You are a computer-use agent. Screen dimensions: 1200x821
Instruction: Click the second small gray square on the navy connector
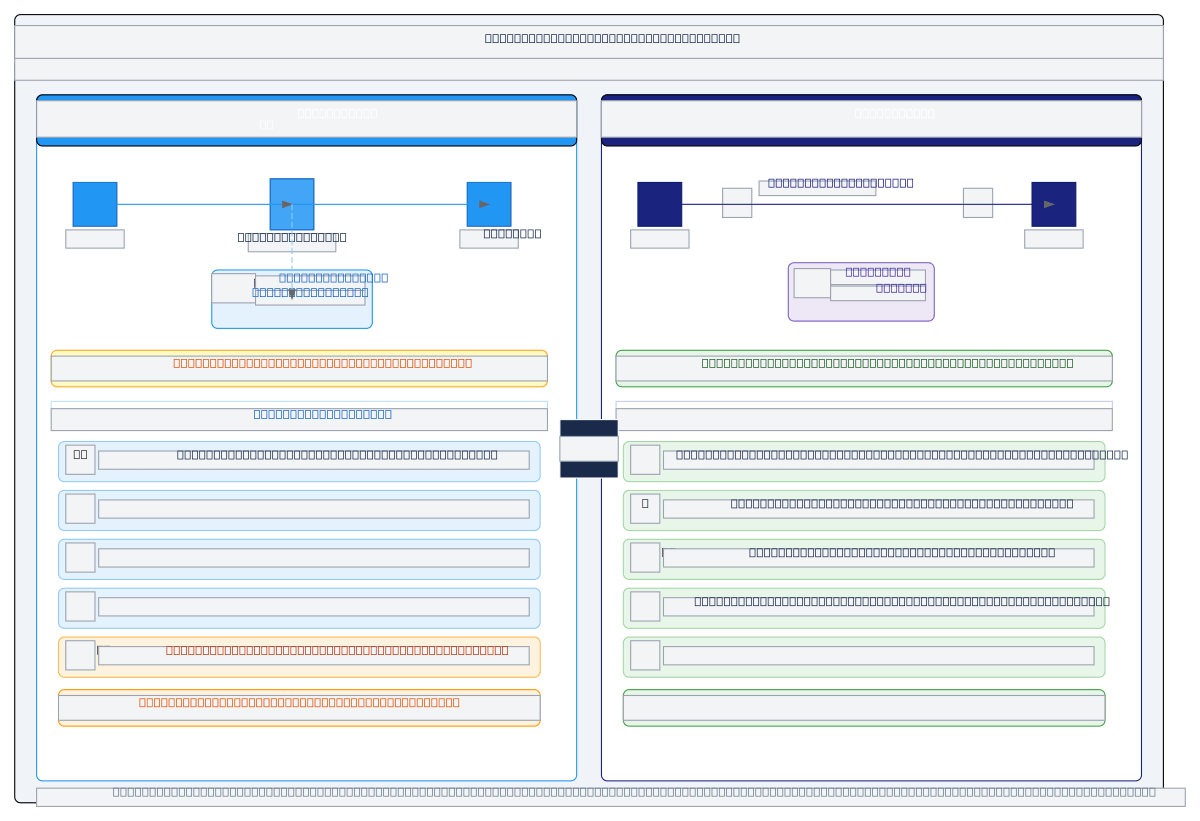977,202
